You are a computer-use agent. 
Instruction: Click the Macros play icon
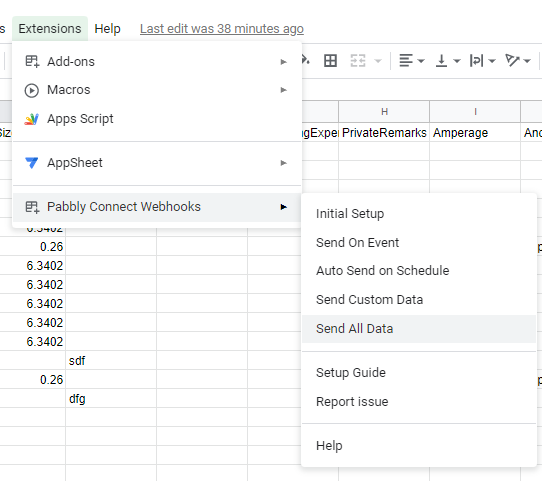pyautogui.click(x=32, y=91)
